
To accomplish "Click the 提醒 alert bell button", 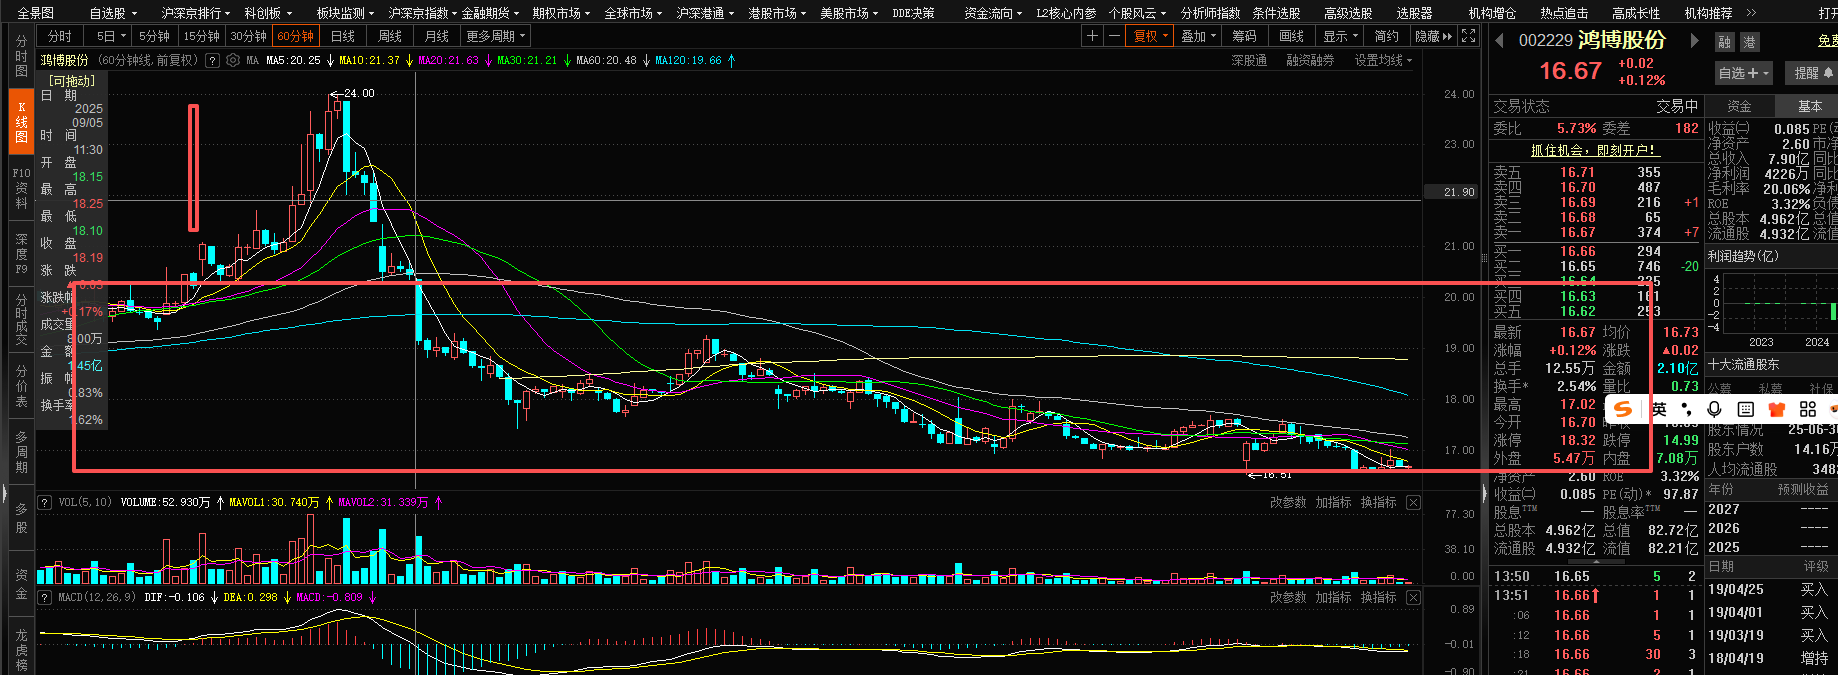I will pos(1813,73).
